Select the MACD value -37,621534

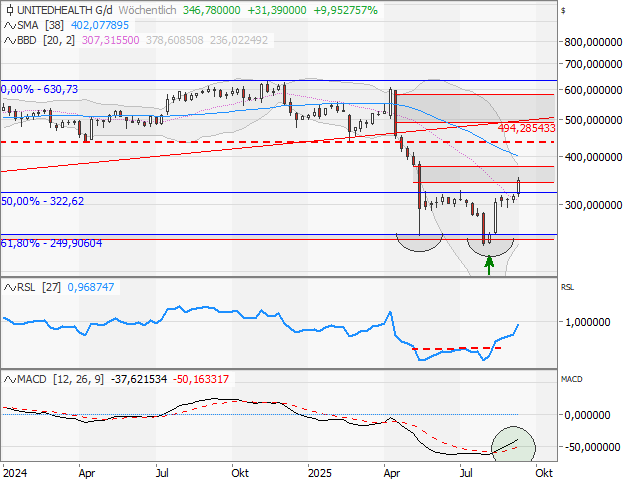[139, 380]
